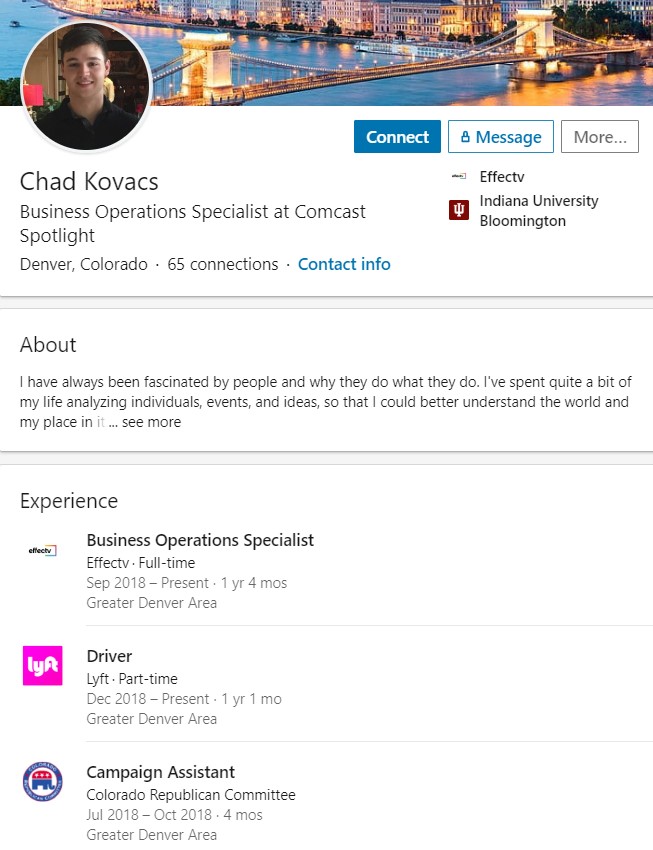
Task: Open Business Operations Specialist job title
Action: (200, 540)
